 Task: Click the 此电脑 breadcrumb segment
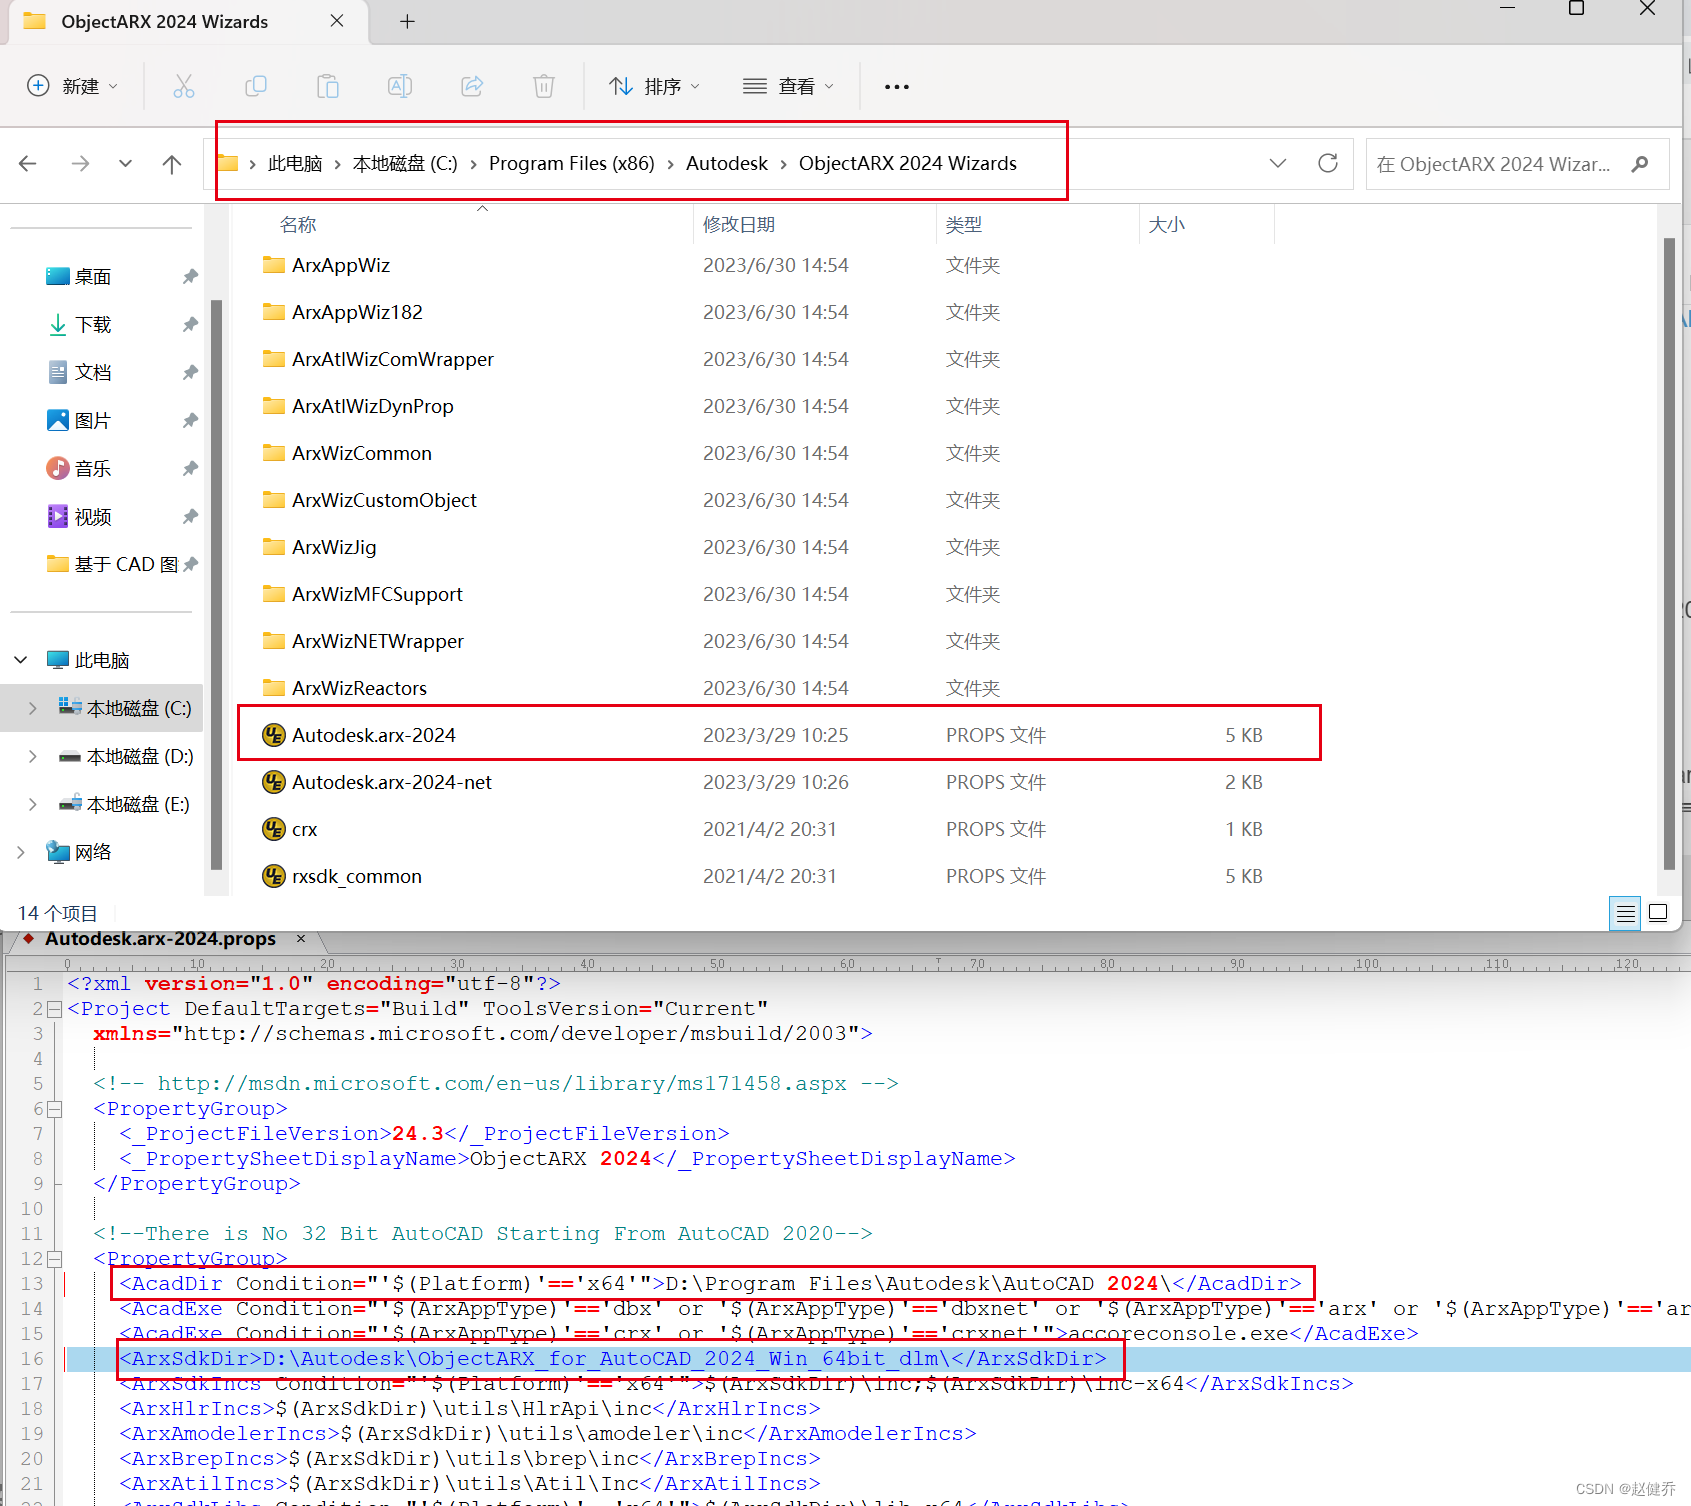[x=295, y=163]
